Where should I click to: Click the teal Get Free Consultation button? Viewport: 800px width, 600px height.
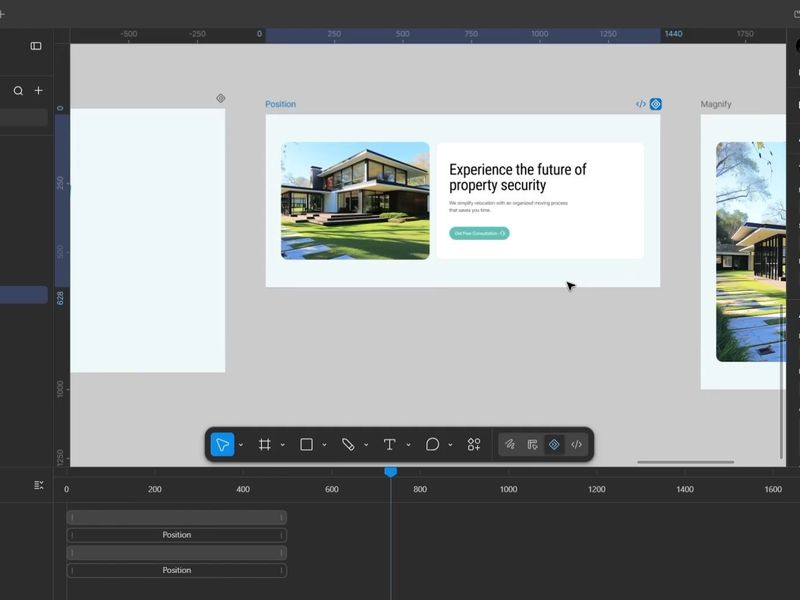pos(479,233)
